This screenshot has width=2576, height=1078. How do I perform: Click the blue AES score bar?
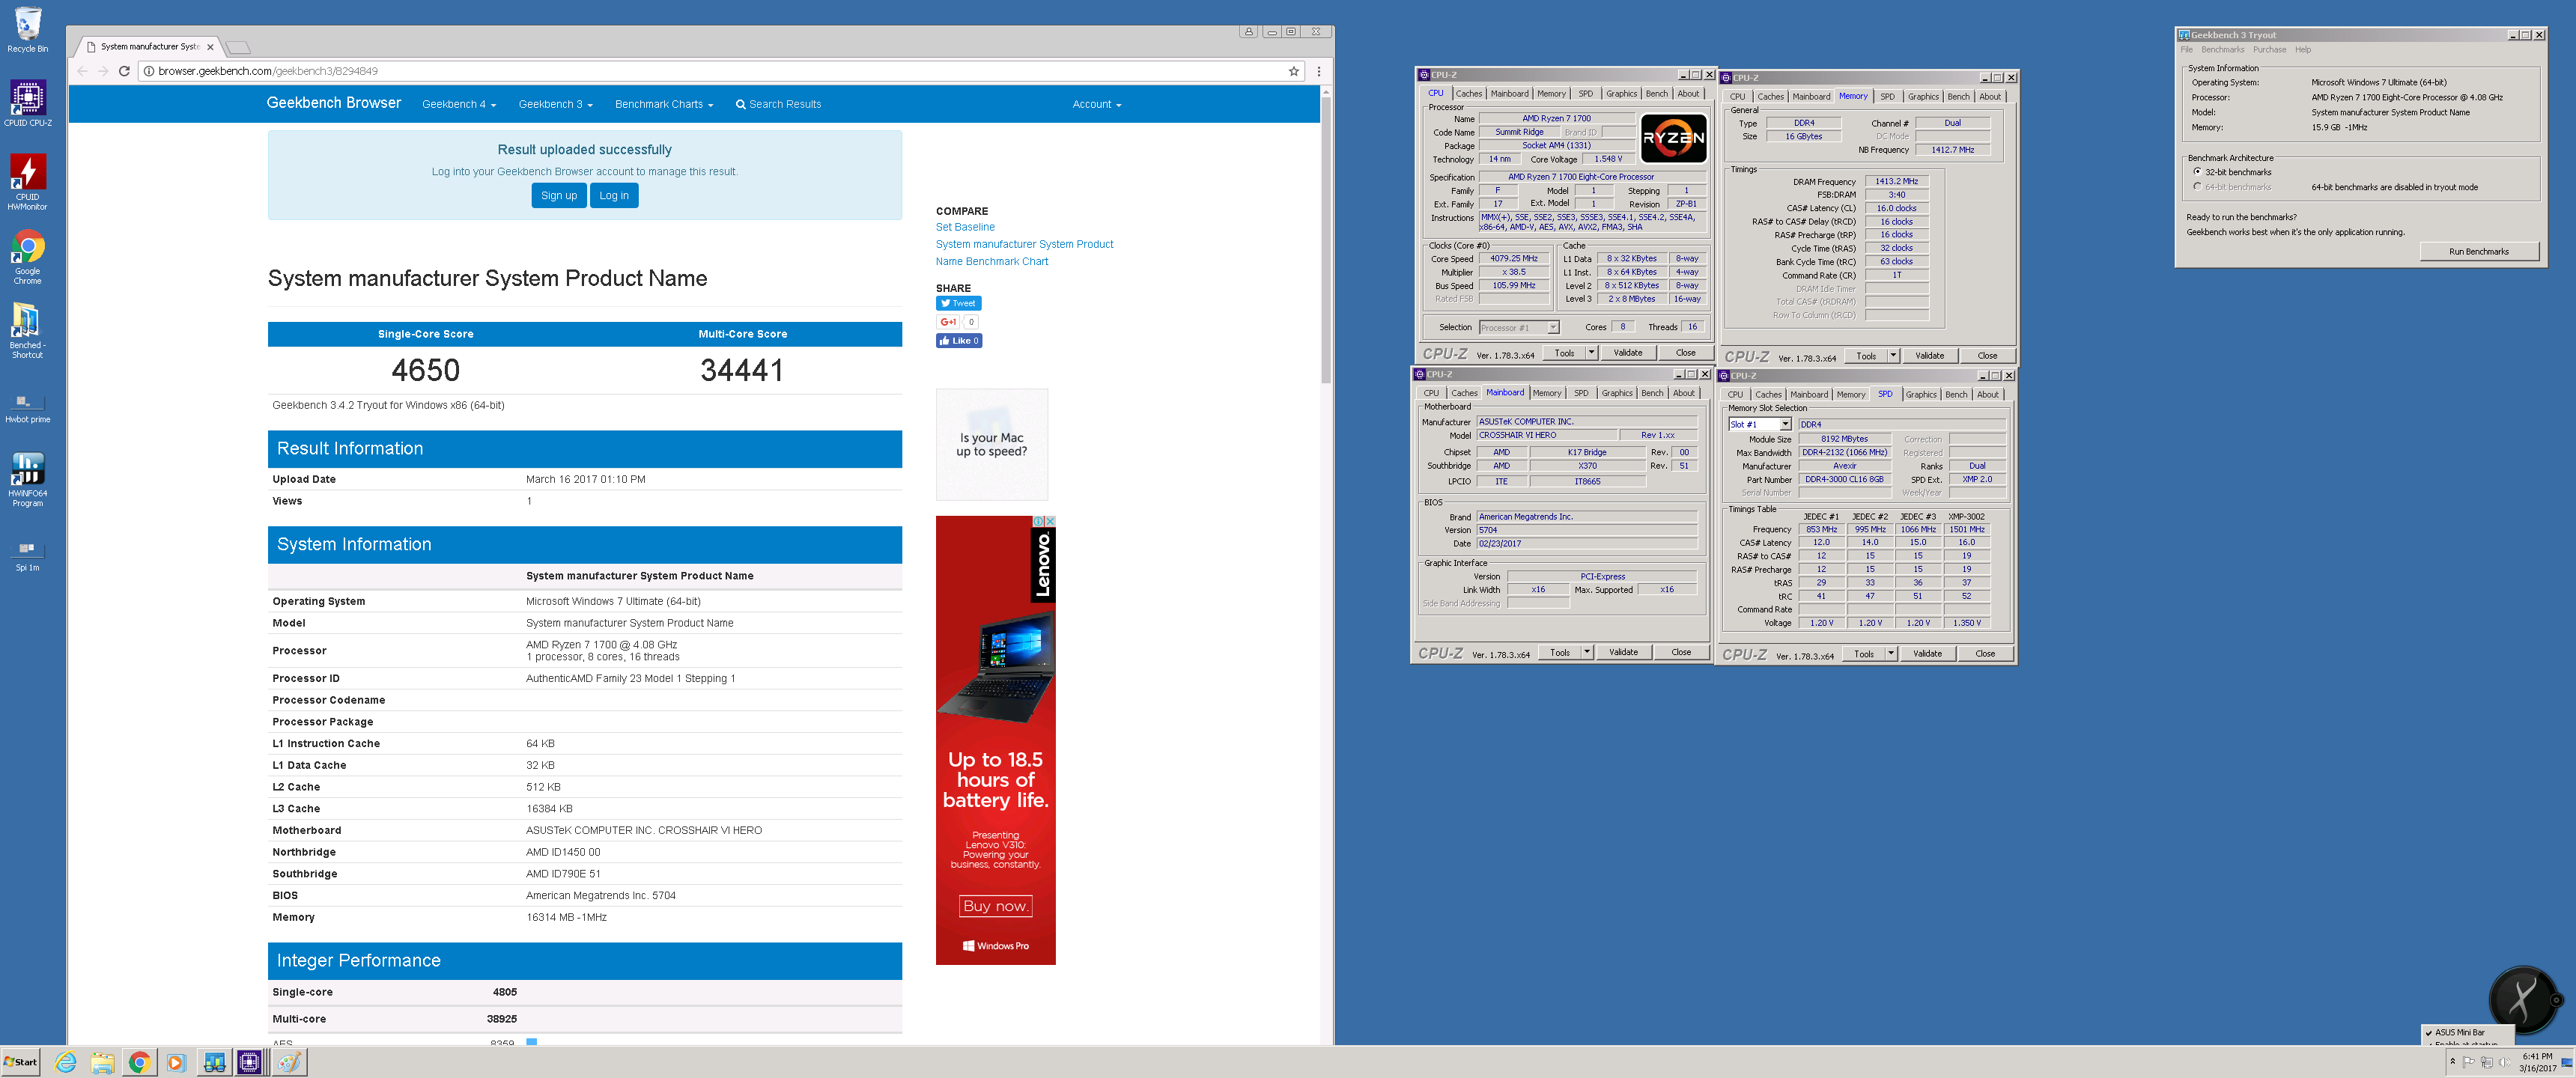coord(531,1041)
